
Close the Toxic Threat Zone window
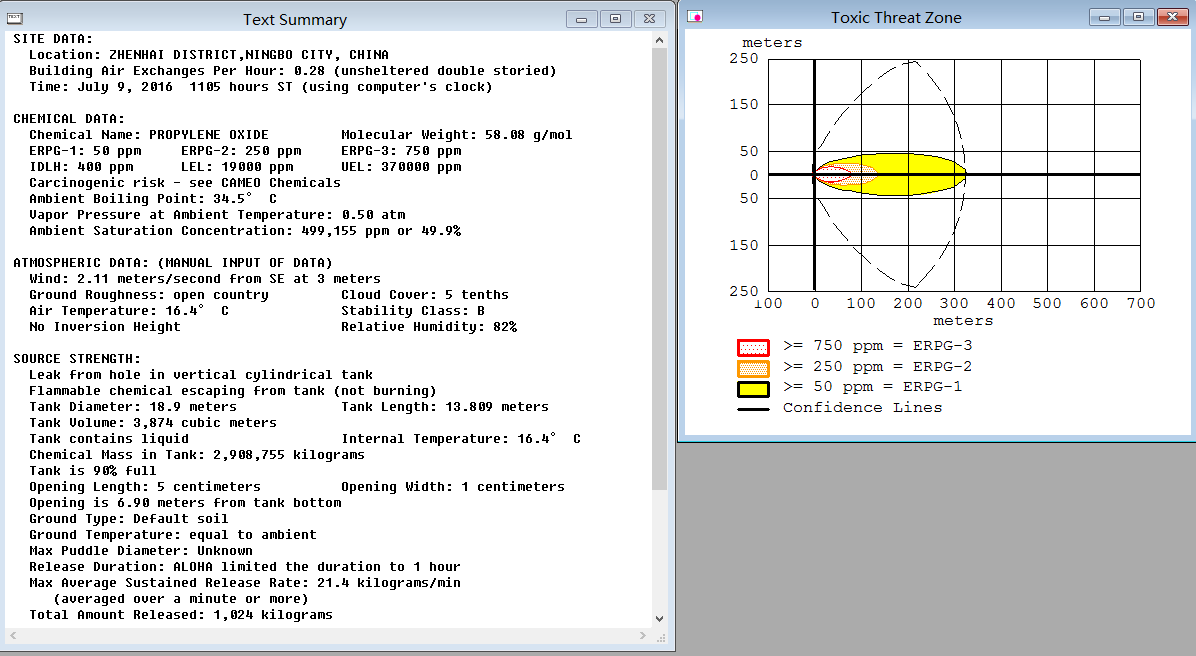tap(1173, 17)
